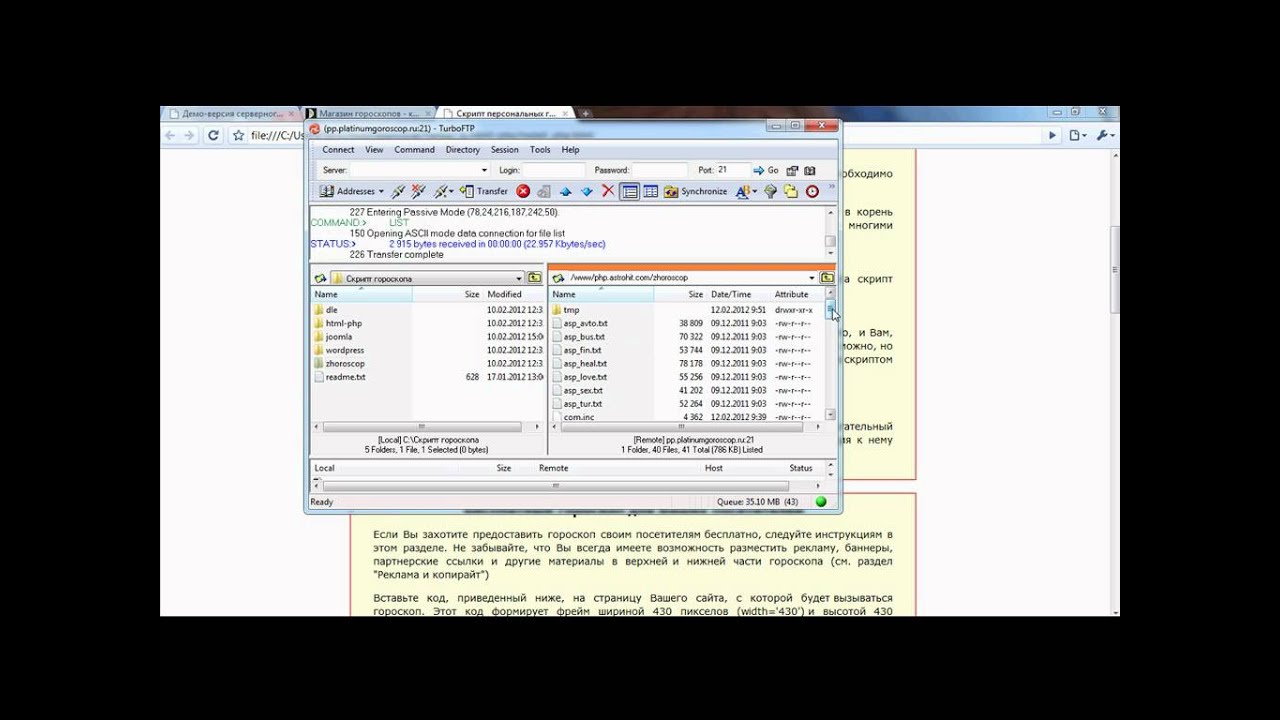Click remote pane parent folder up icon
Image resolution: width=1280 pixels, height=720 pixels.
tap(827, 278)
